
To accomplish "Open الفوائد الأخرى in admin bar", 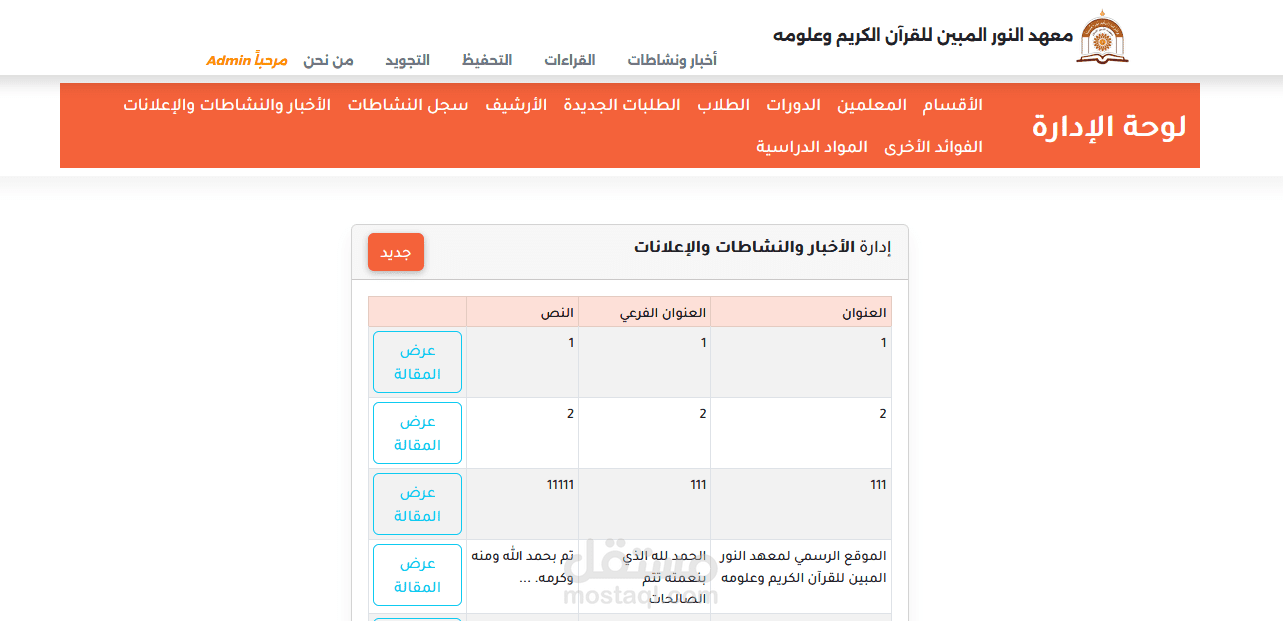I will click(x=933, y=146).
